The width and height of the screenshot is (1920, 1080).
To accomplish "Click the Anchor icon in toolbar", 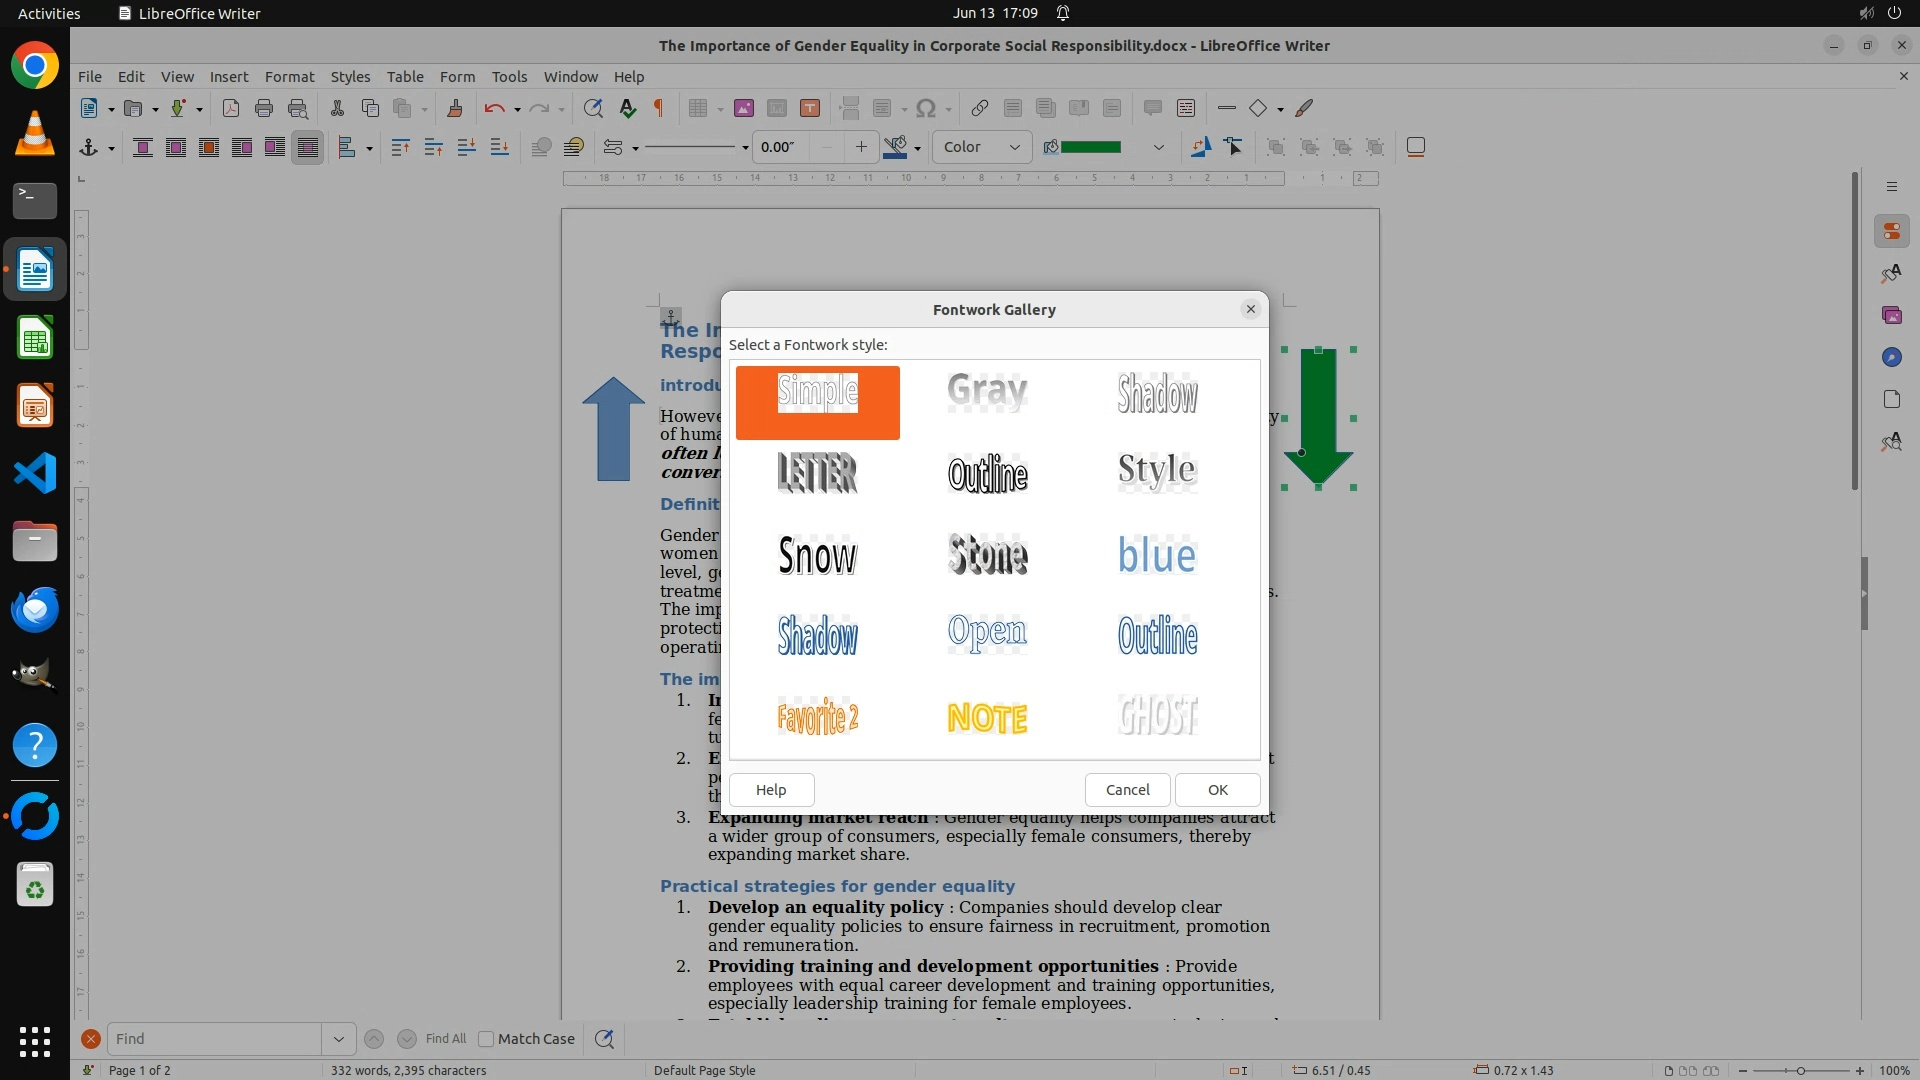I will 88,148.
